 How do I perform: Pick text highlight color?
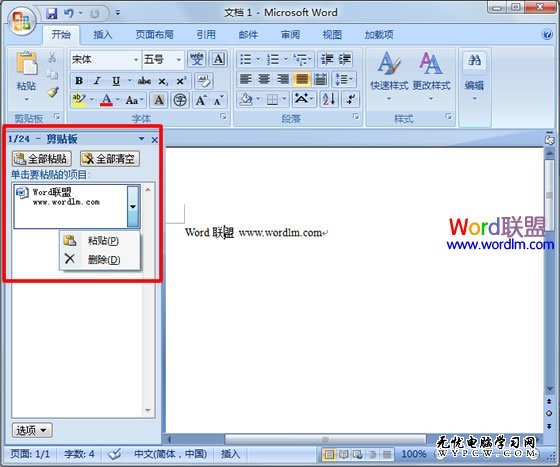coord(79,100)
